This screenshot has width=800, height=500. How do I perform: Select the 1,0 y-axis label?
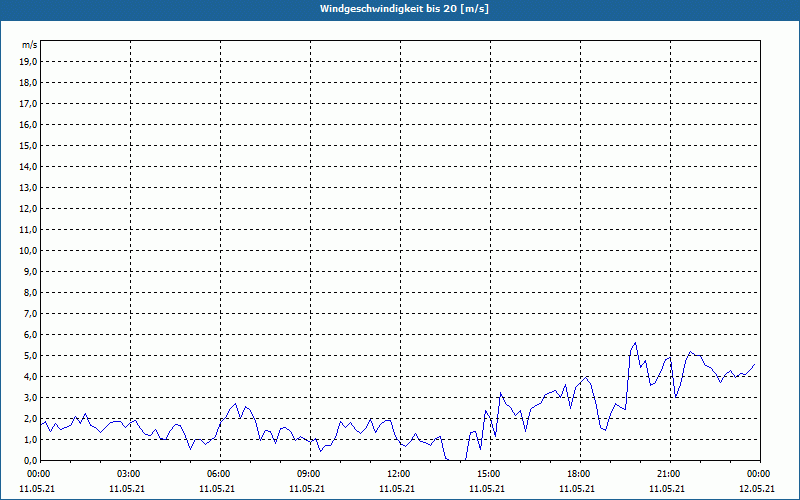pos(31,440)
